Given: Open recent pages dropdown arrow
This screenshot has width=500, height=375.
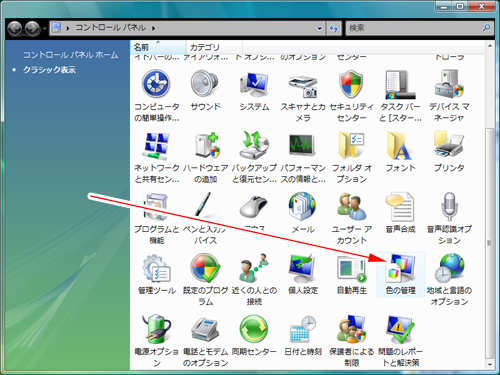Looking at the screenshot, I should pos(45,29).
